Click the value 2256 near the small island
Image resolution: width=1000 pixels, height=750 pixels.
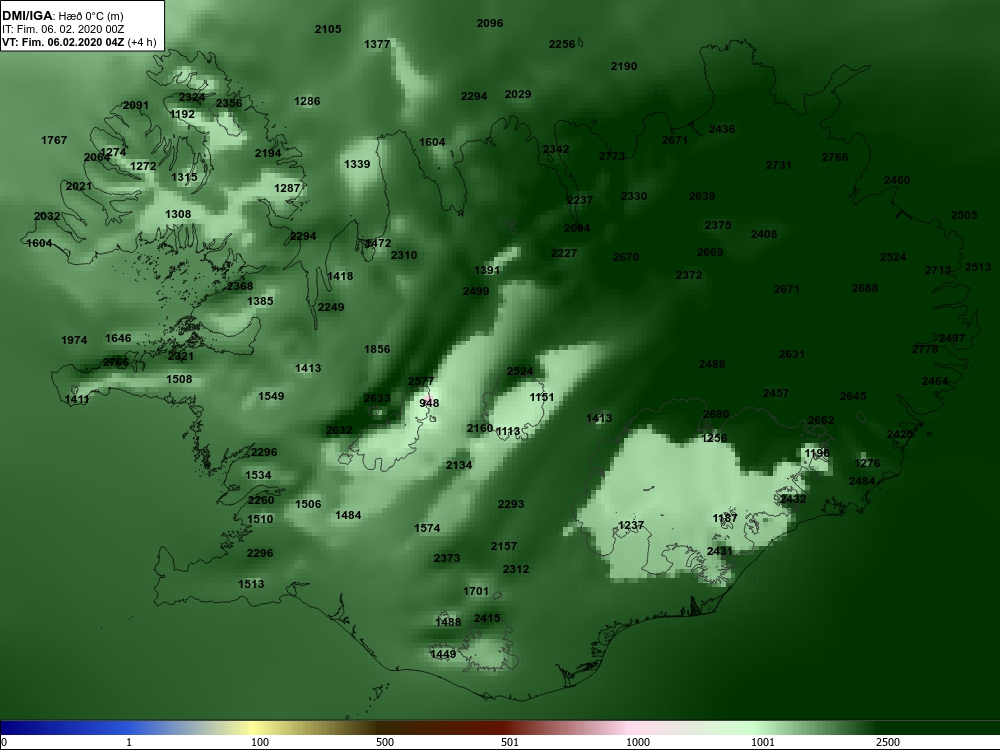(x=562, y=44)
